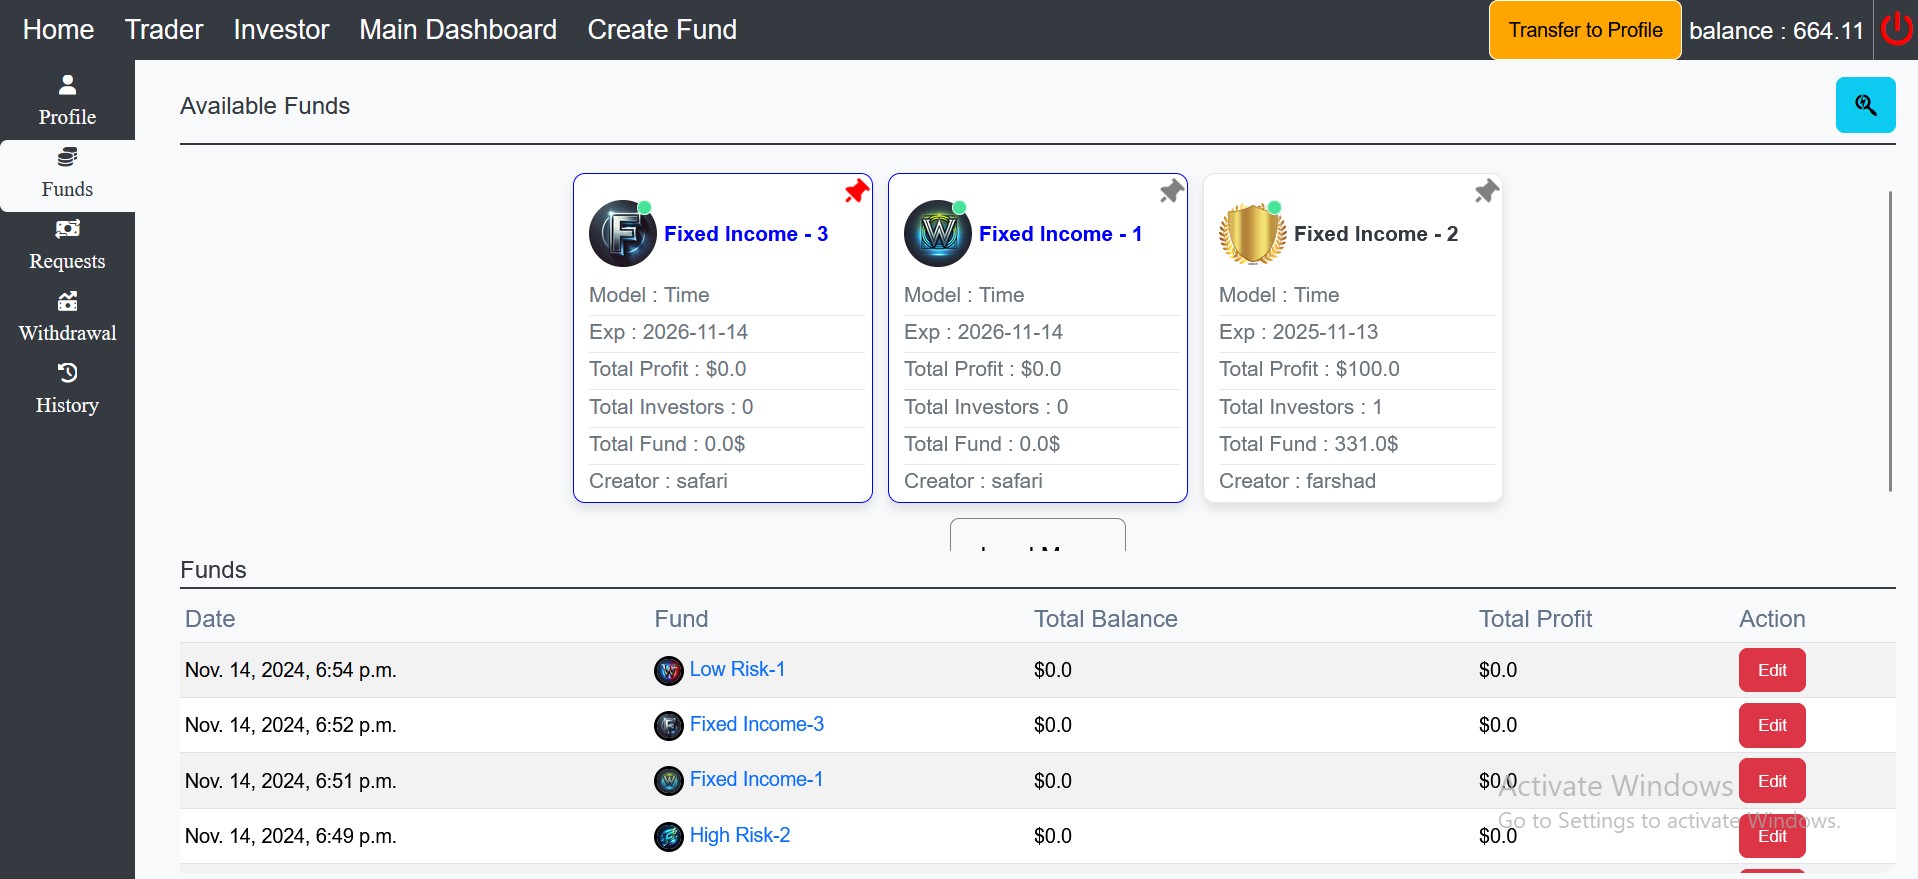The width and height of the screenshot is (1918, 879).
Task: Open Requests from the sidebar
Action: tap(67, 247)
